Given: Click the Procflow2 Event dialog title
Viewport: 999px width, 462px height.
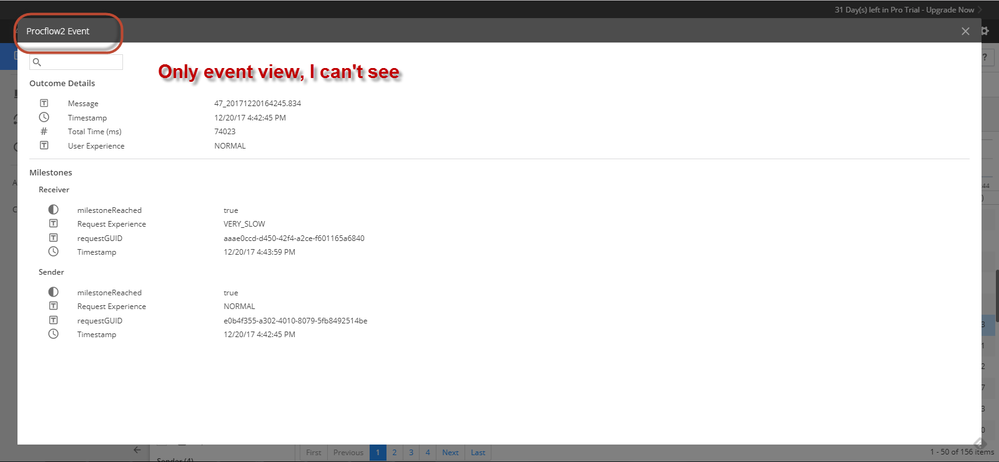Looking at the screenshot, I should pos(58,31).
